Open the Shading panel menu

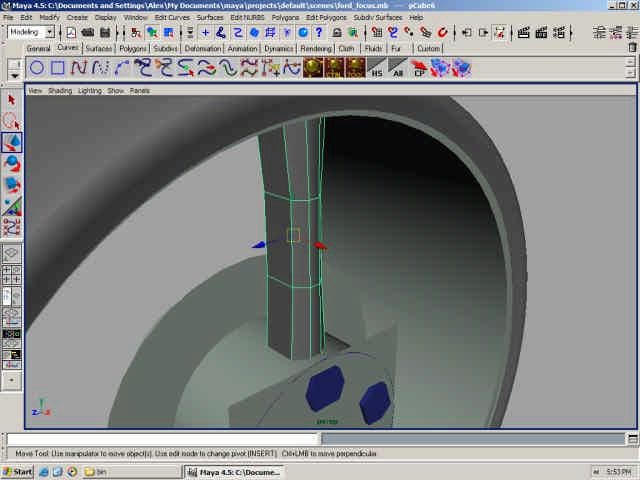click(60, 90)
